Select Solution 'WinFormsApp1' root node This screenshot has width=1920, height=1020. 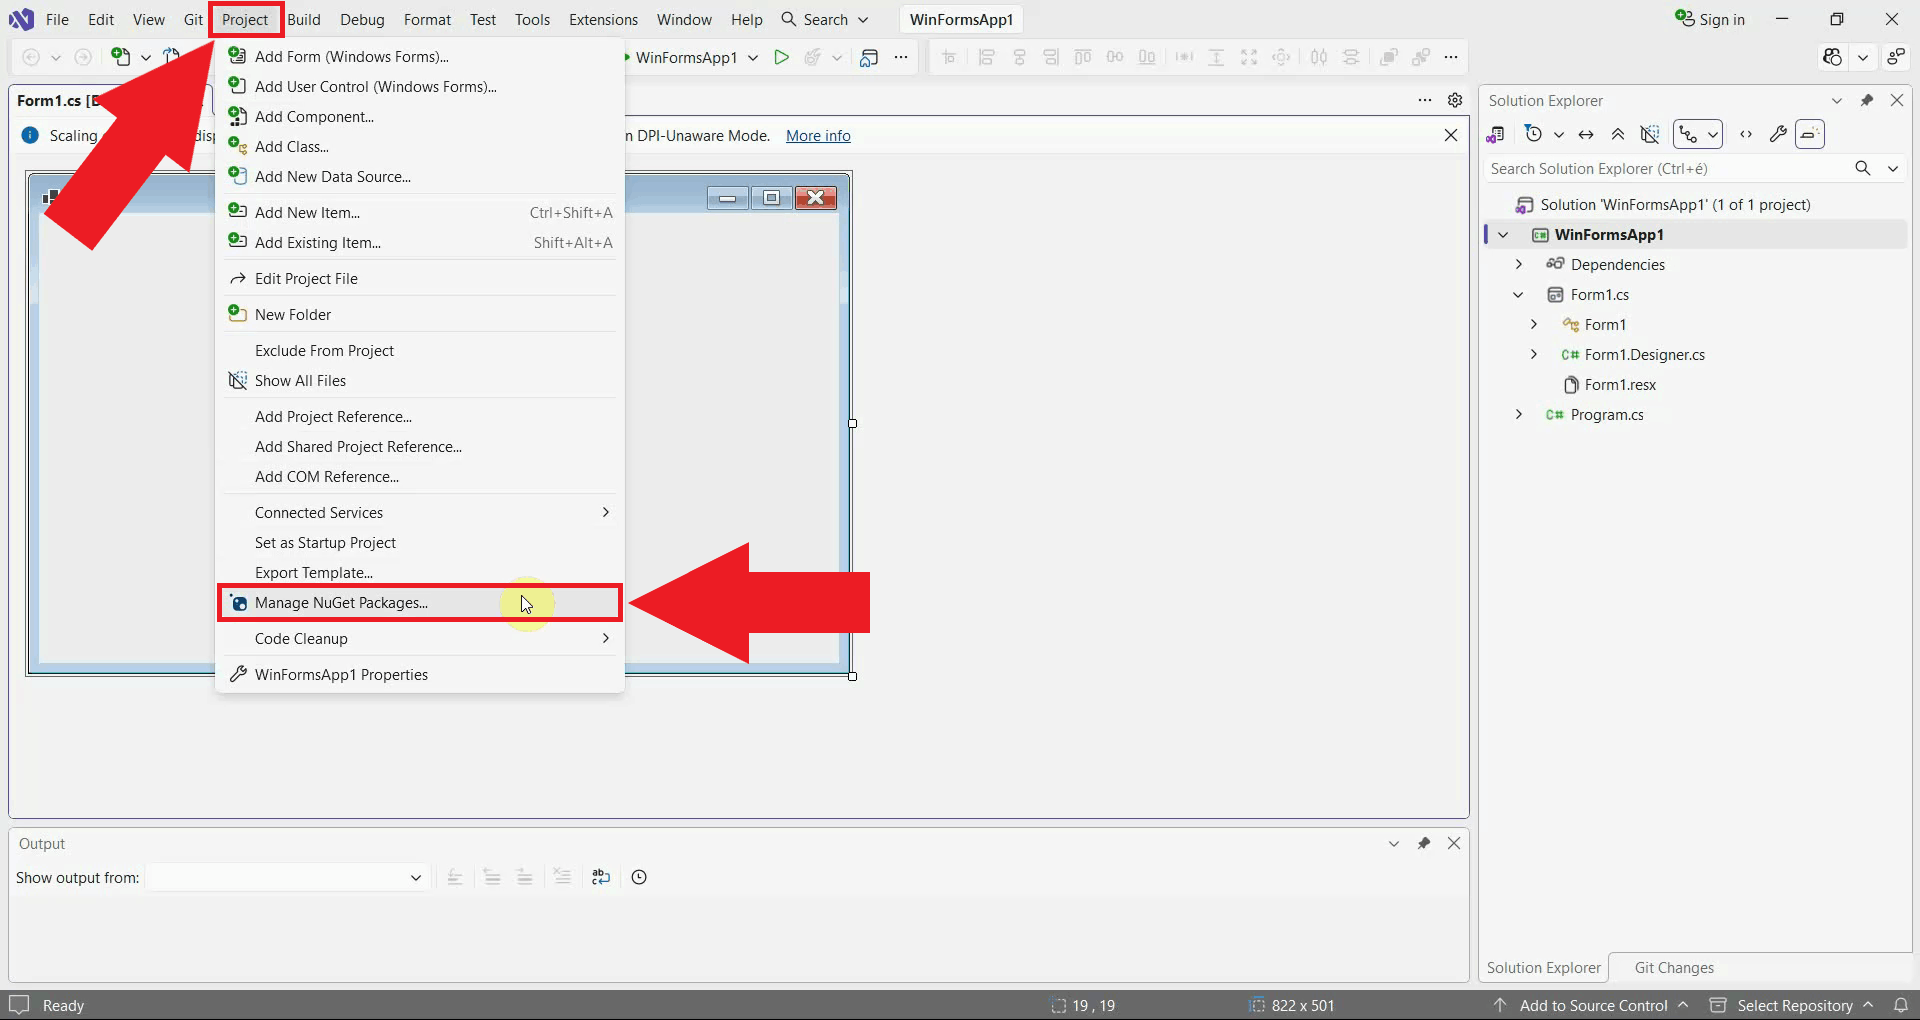tap(1675, 204)
